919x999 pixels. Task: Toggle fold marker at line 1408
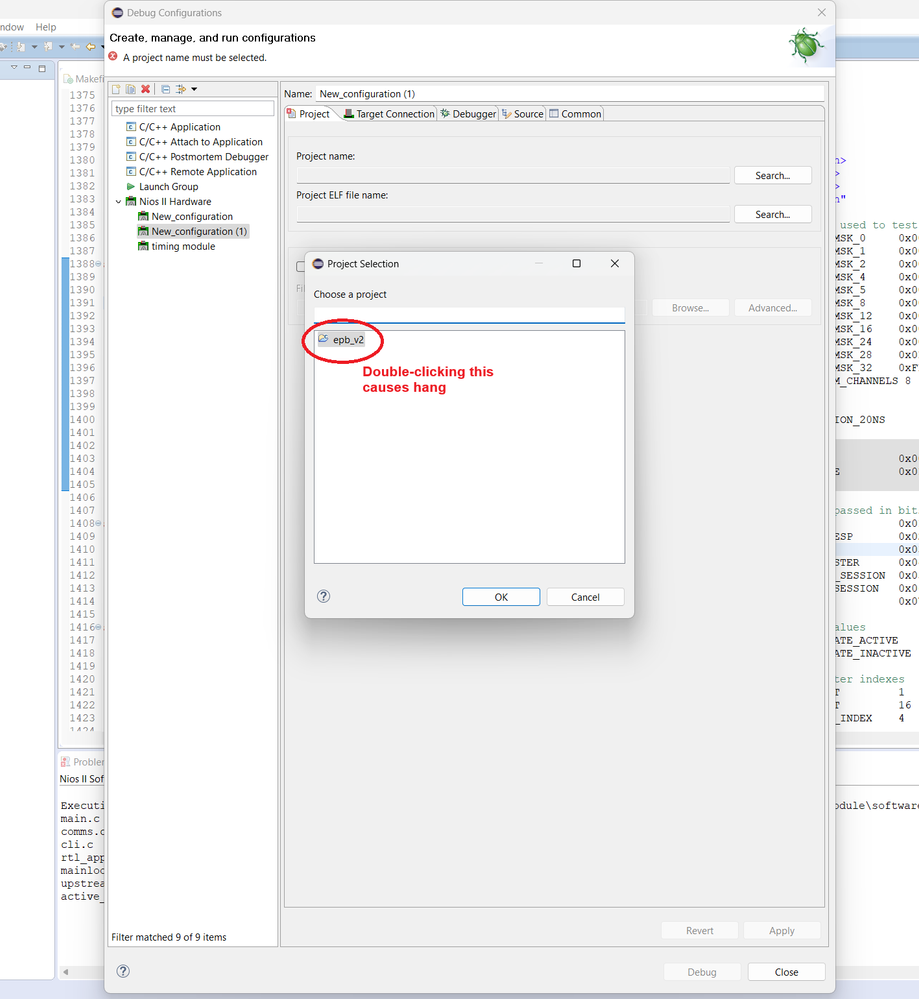pyautogui.click(x=98, y=523)
